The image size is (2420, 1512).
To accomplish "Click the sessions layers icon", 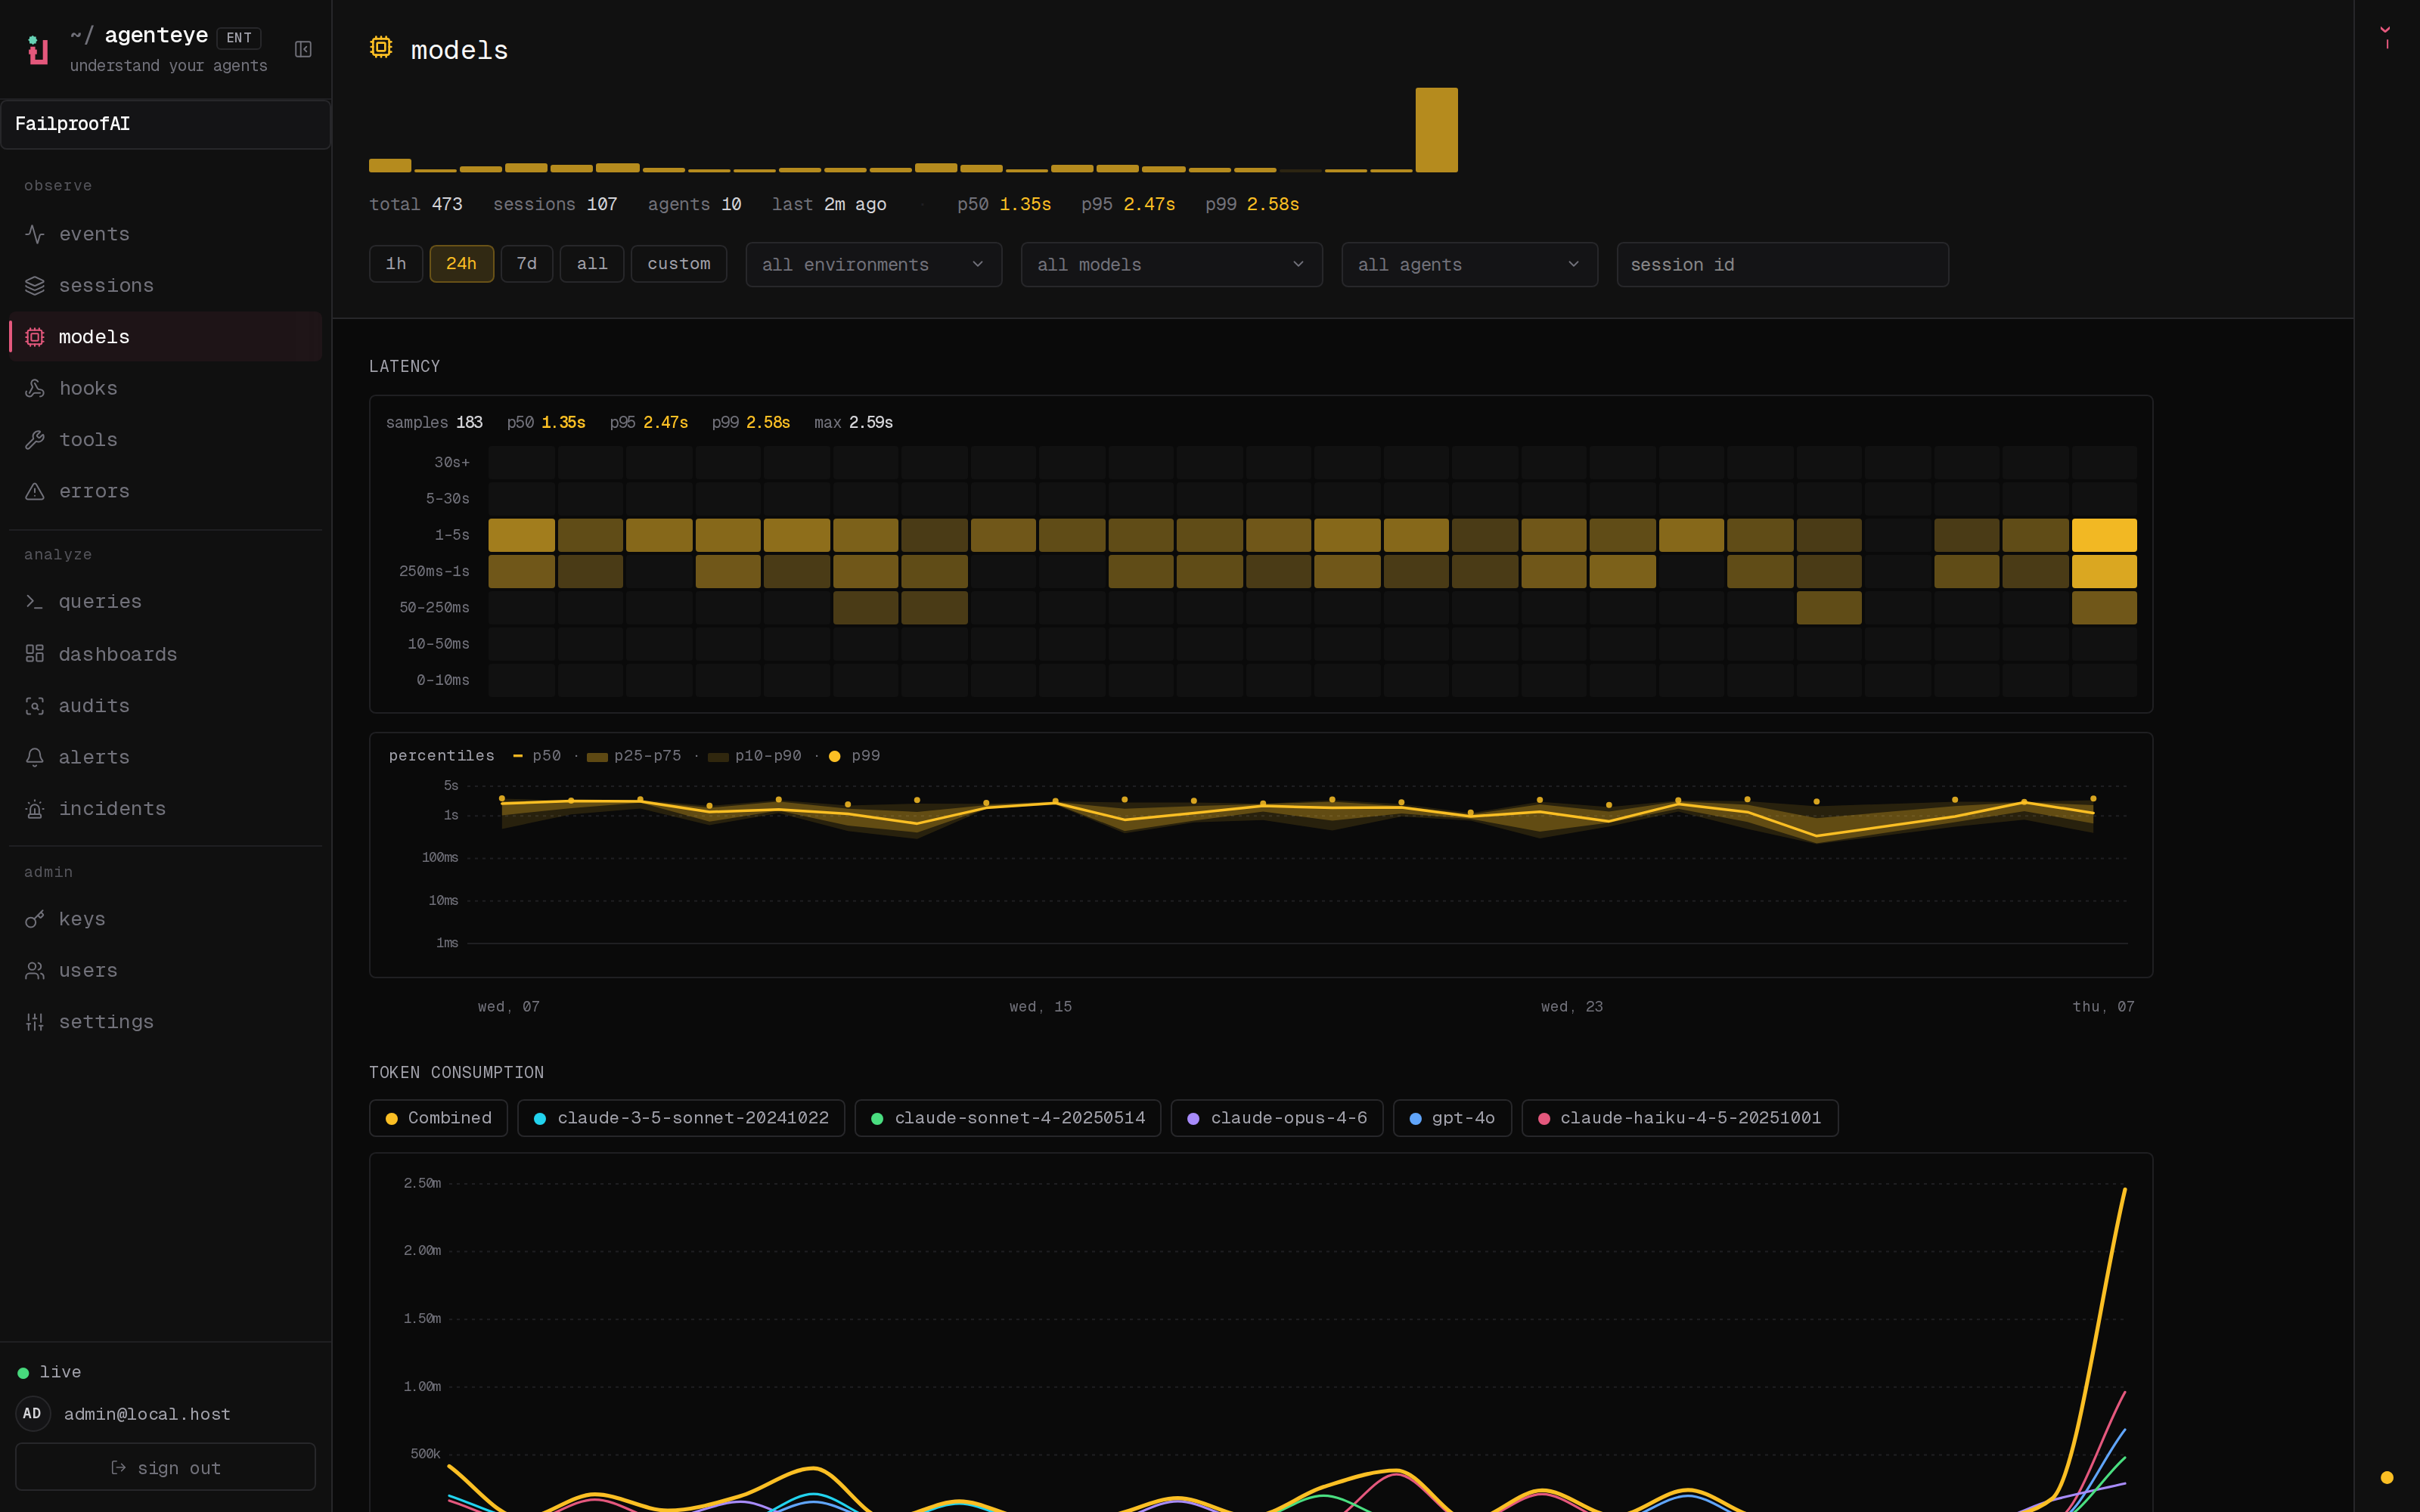I will point(35,286).
